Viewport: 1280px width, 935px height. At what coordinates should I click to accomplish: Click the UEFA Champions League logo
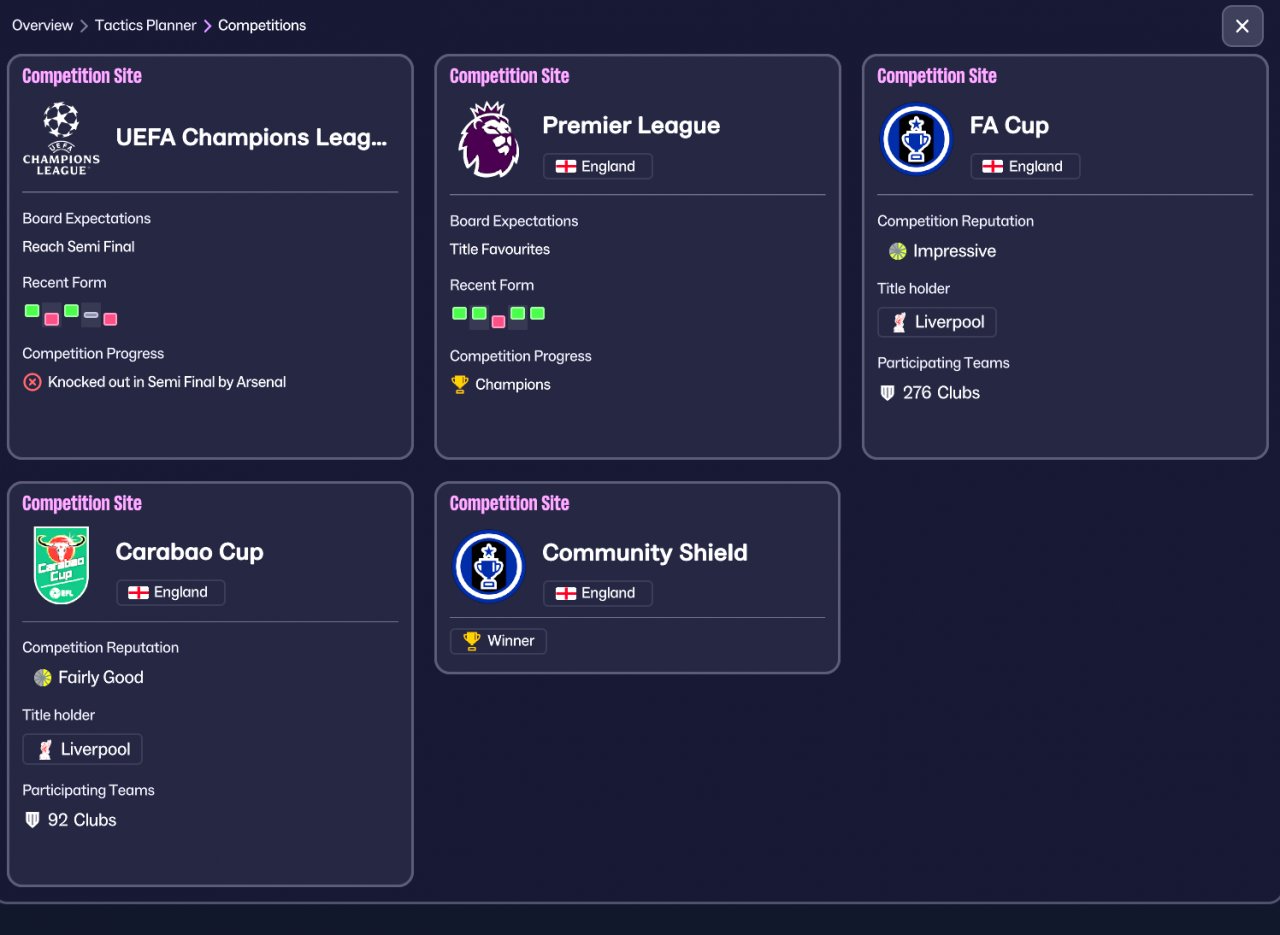61,138
